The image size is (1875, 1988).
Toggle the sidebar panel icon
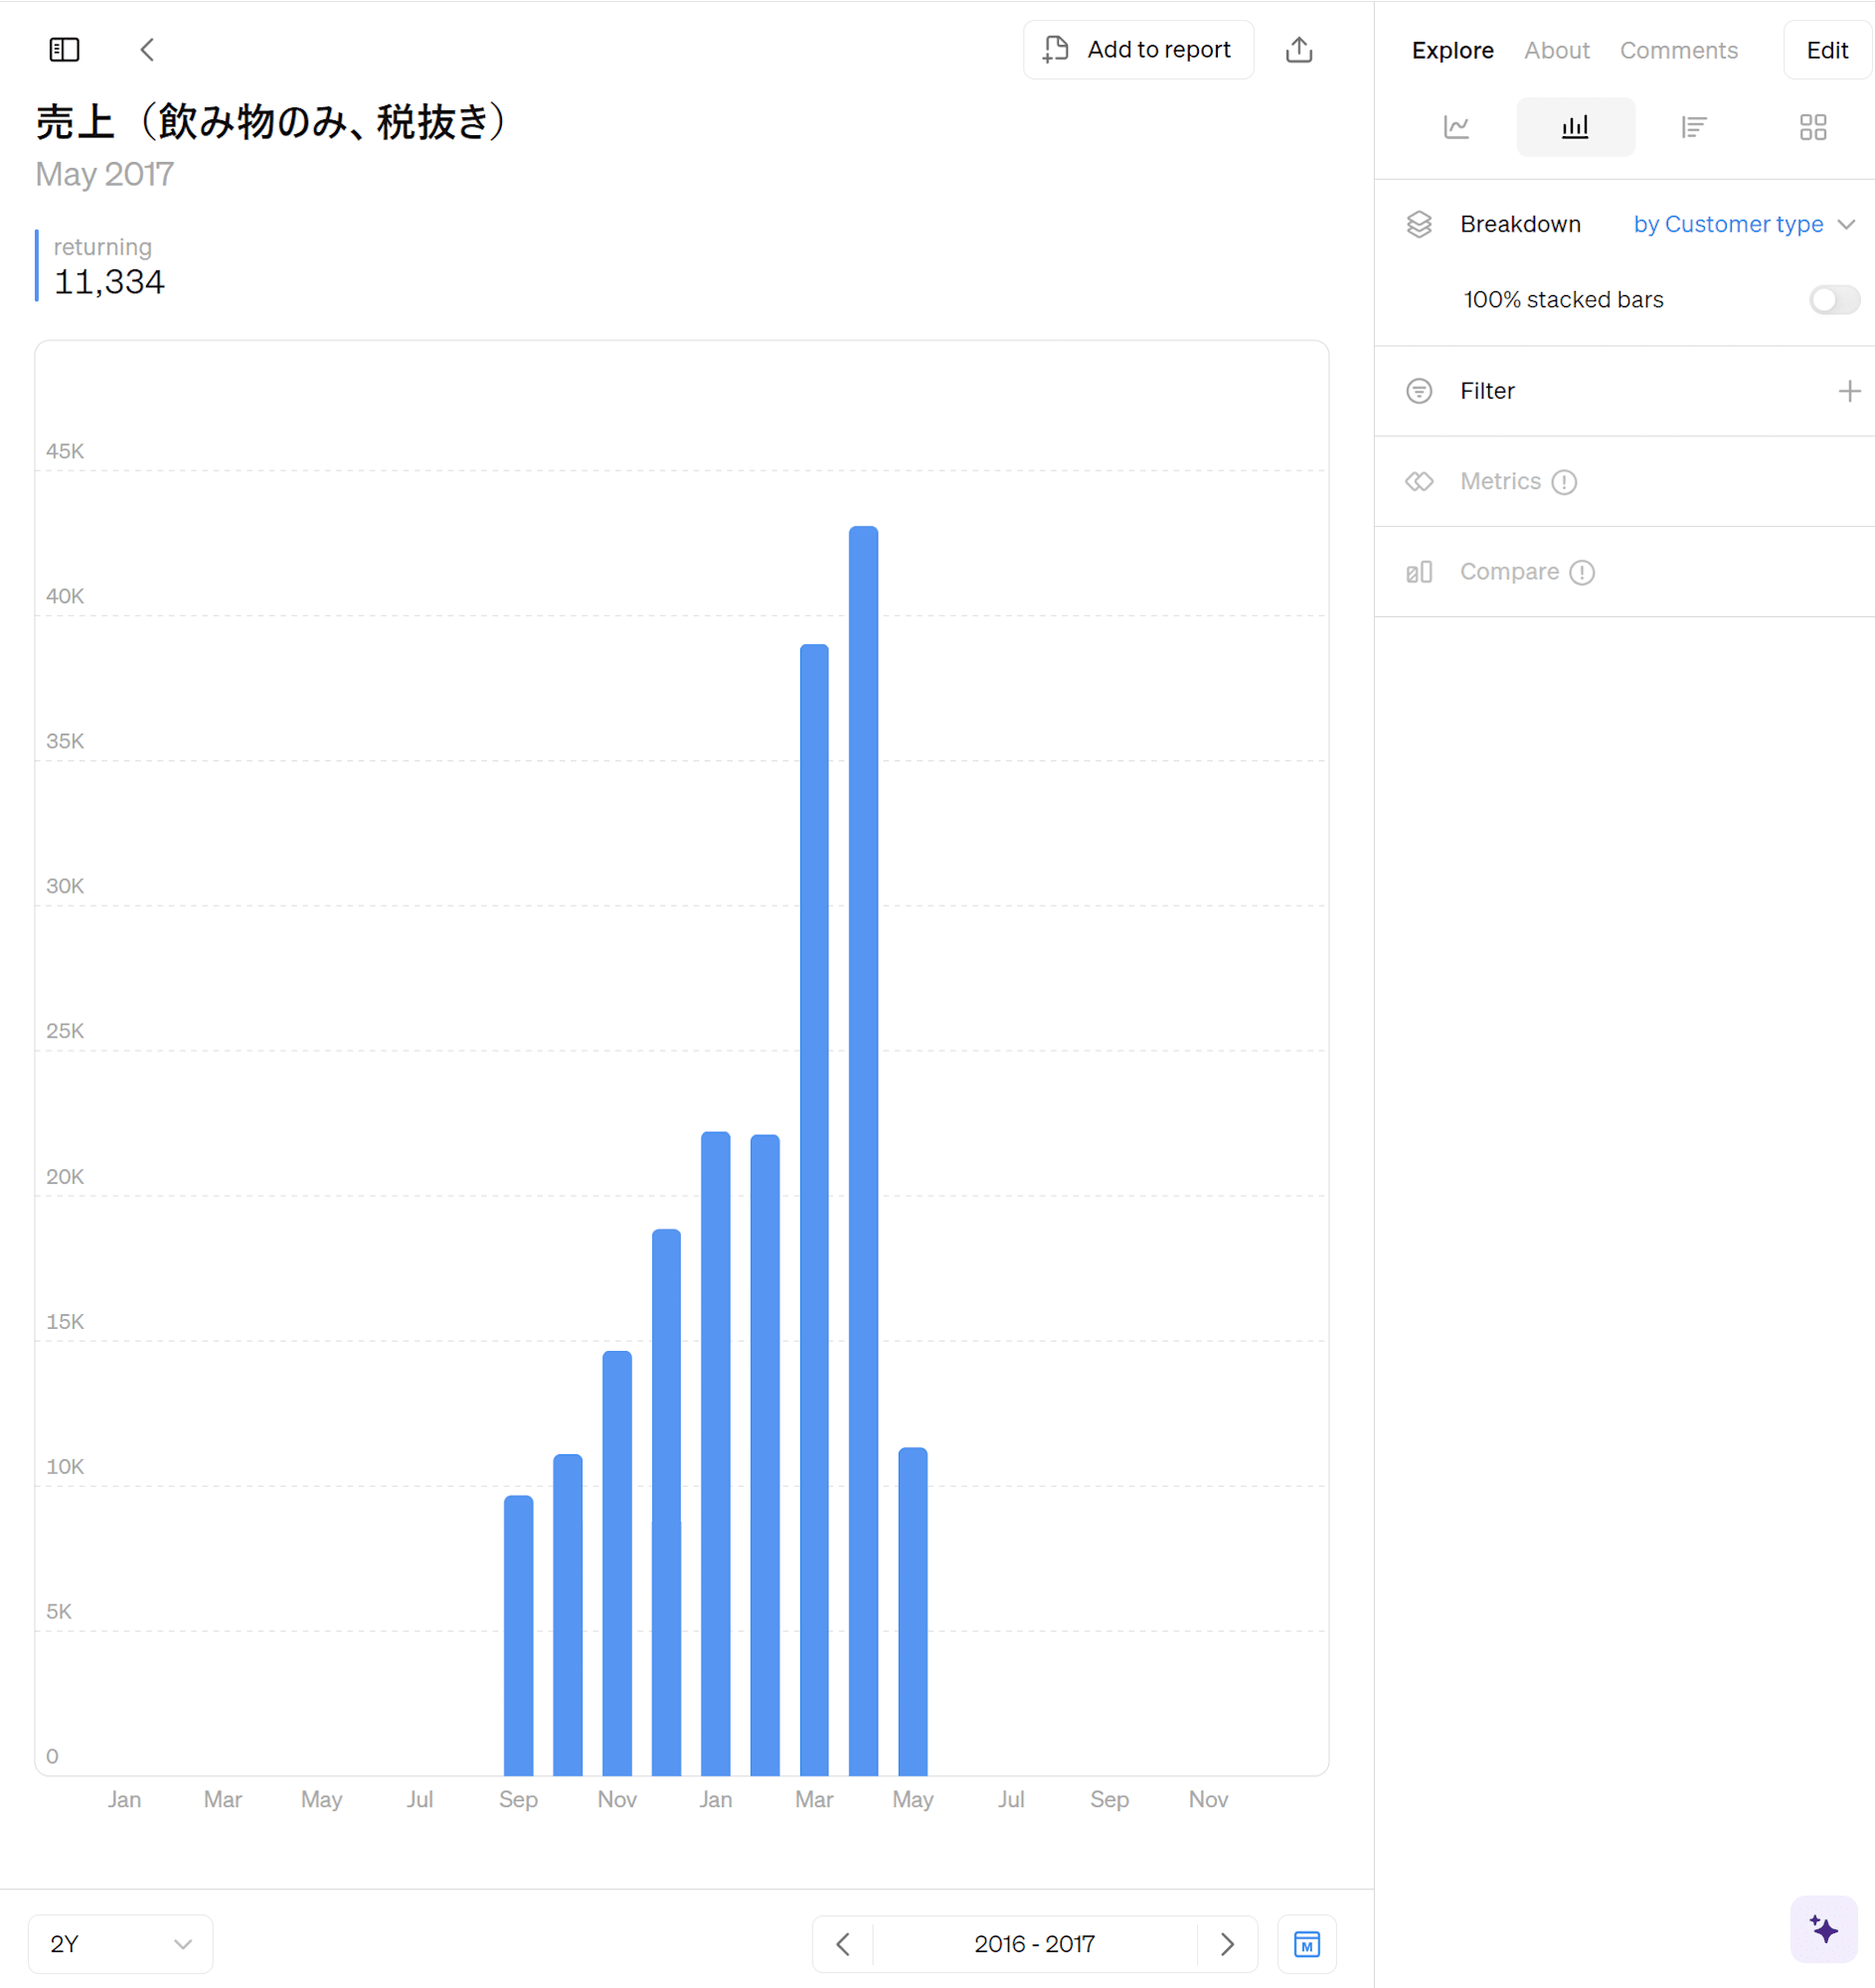point(64,49)
